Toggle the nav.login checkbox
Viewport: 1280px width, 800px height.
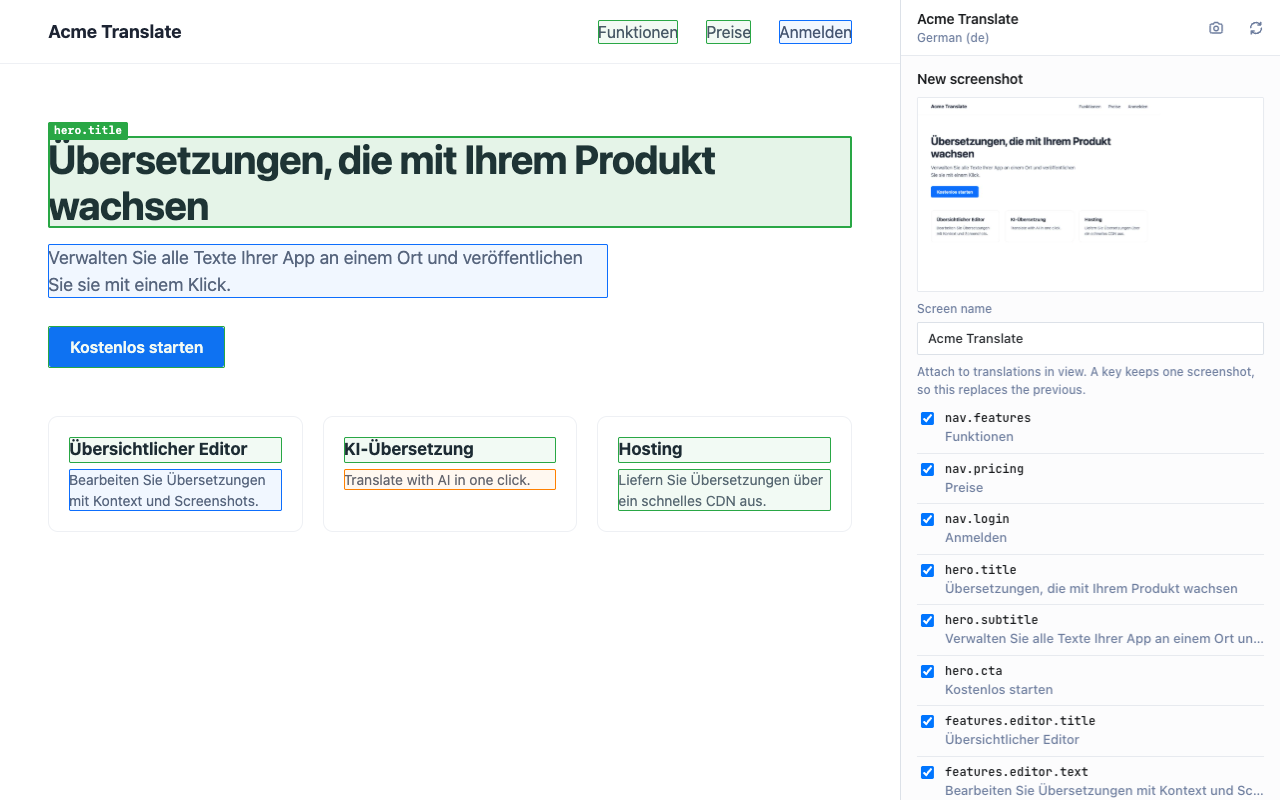(x=927, y=519)
